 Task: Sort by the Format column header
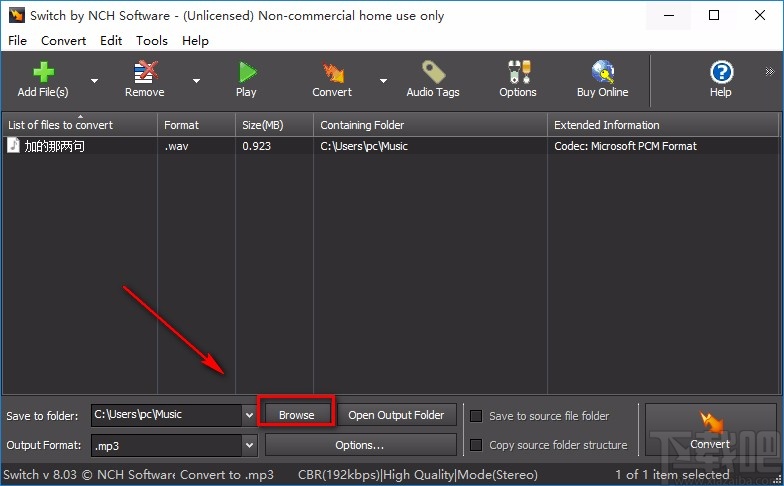point(196,125)
